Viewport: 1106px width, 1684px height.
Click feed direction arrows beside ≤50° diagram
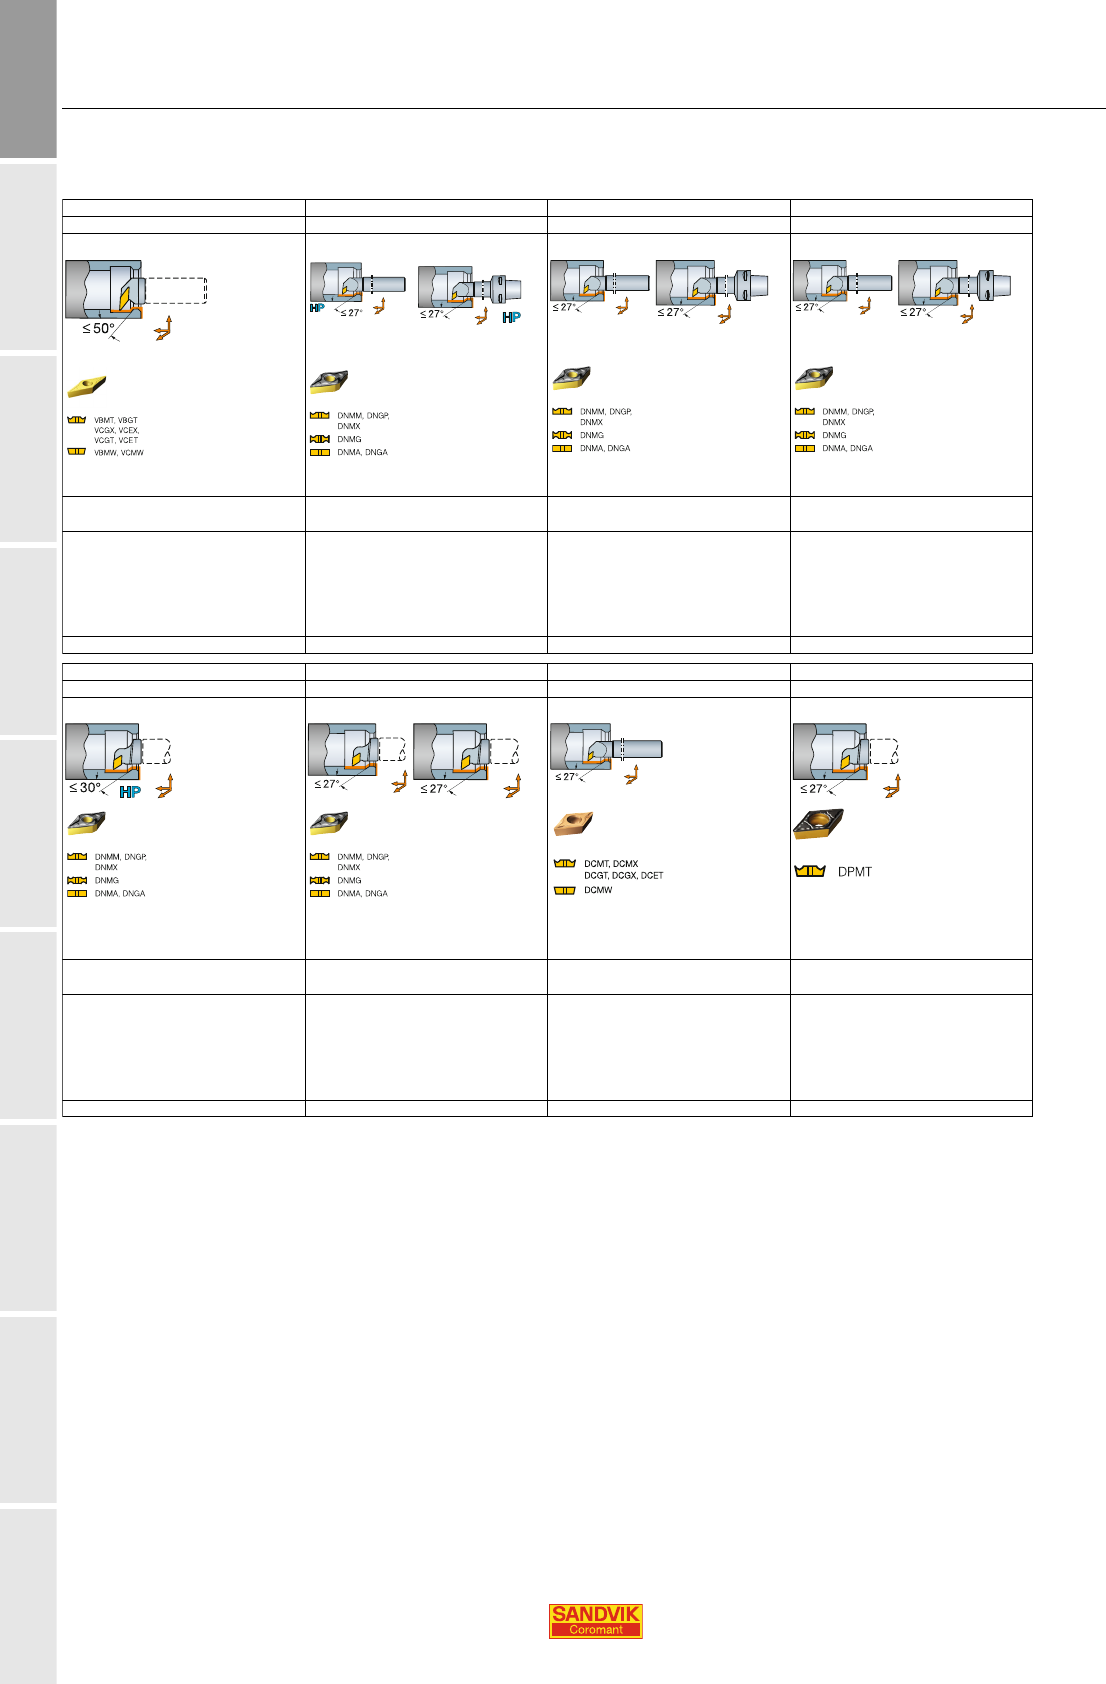tap(163, 329)
